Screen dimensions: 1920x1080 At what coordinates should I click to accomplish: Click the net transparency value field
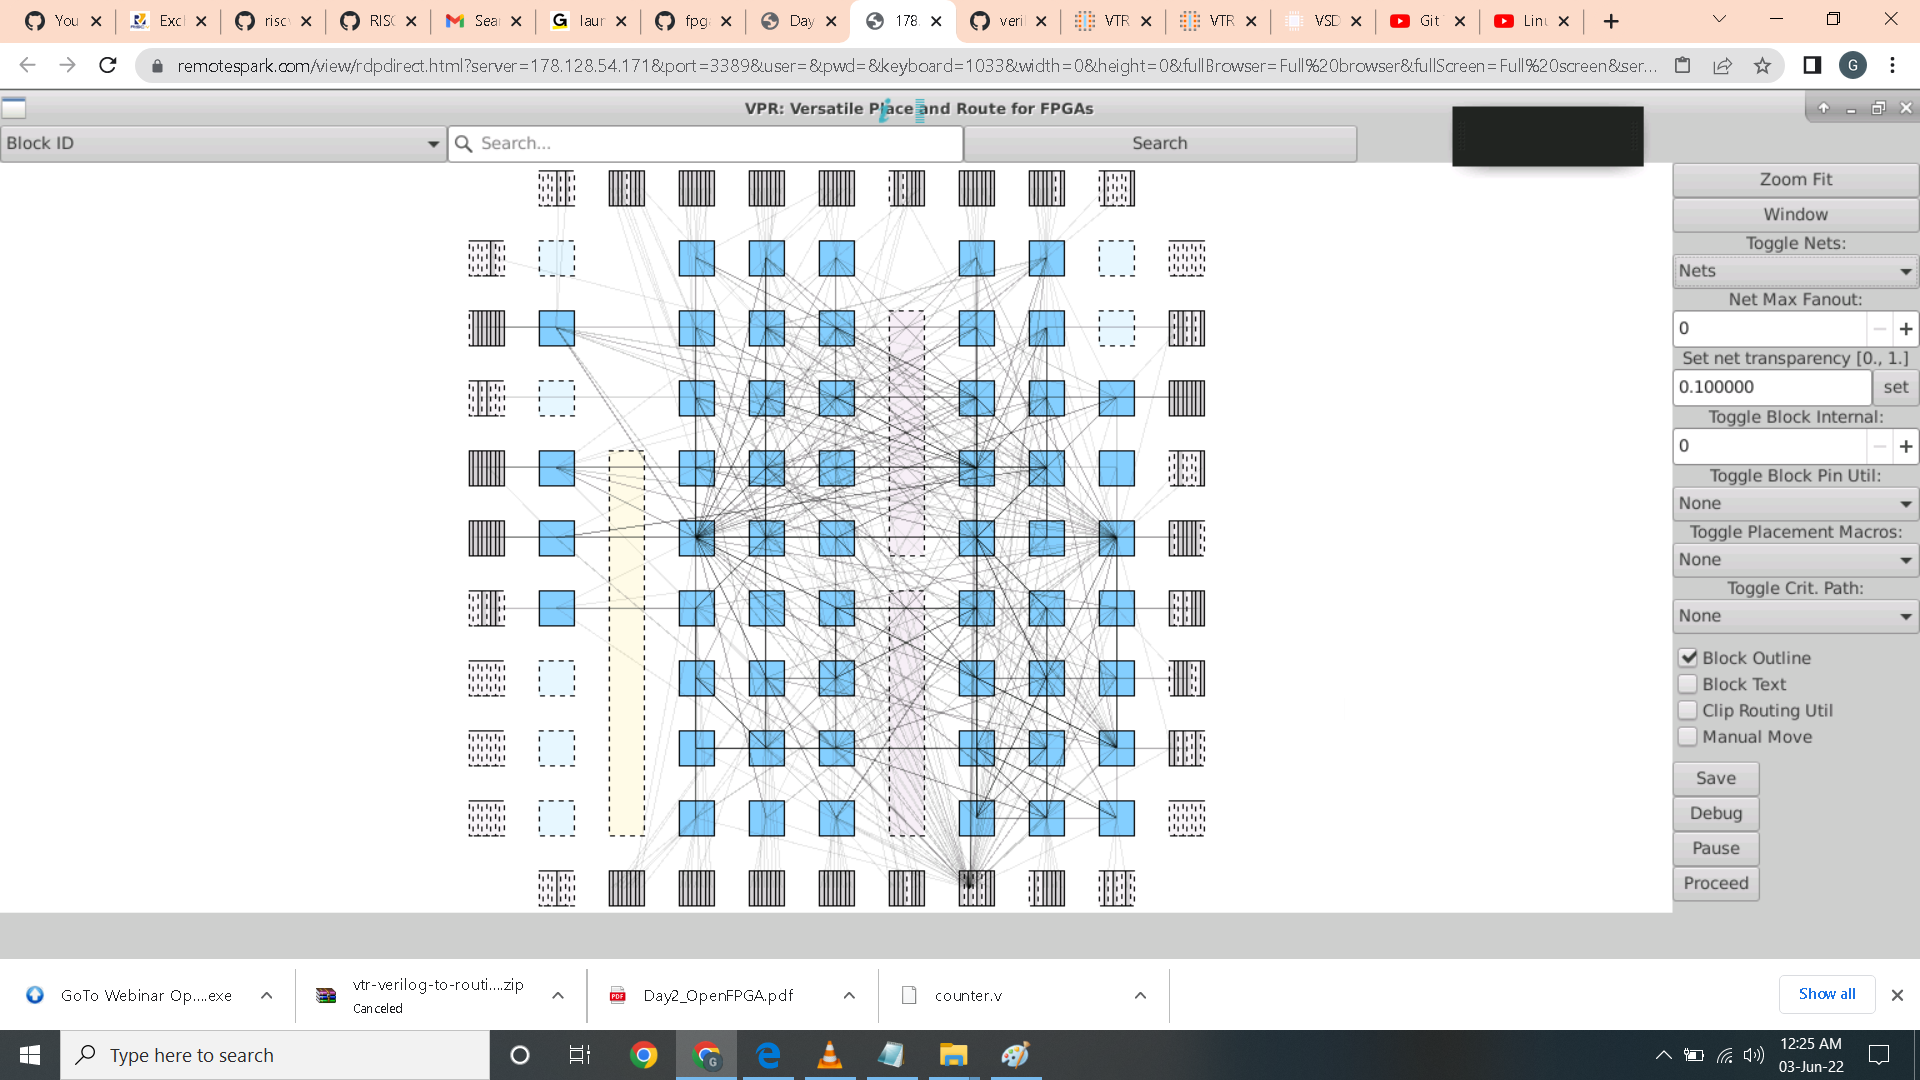tap(1771, 387)
